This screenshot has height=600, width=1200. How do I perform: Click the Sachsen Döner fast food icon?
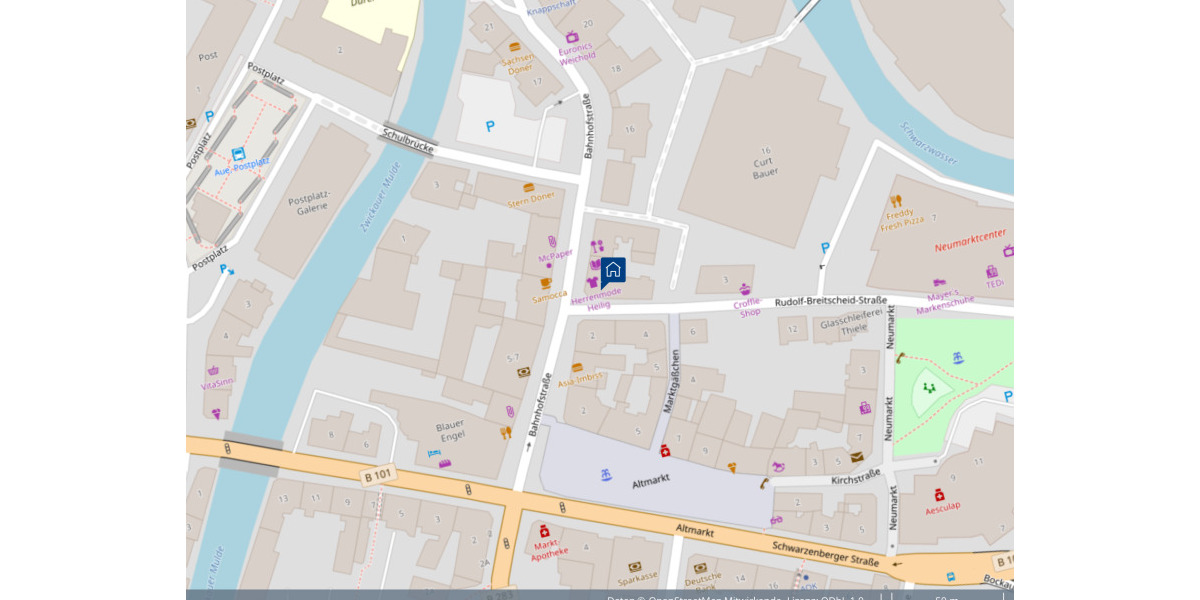coord(515,46)
